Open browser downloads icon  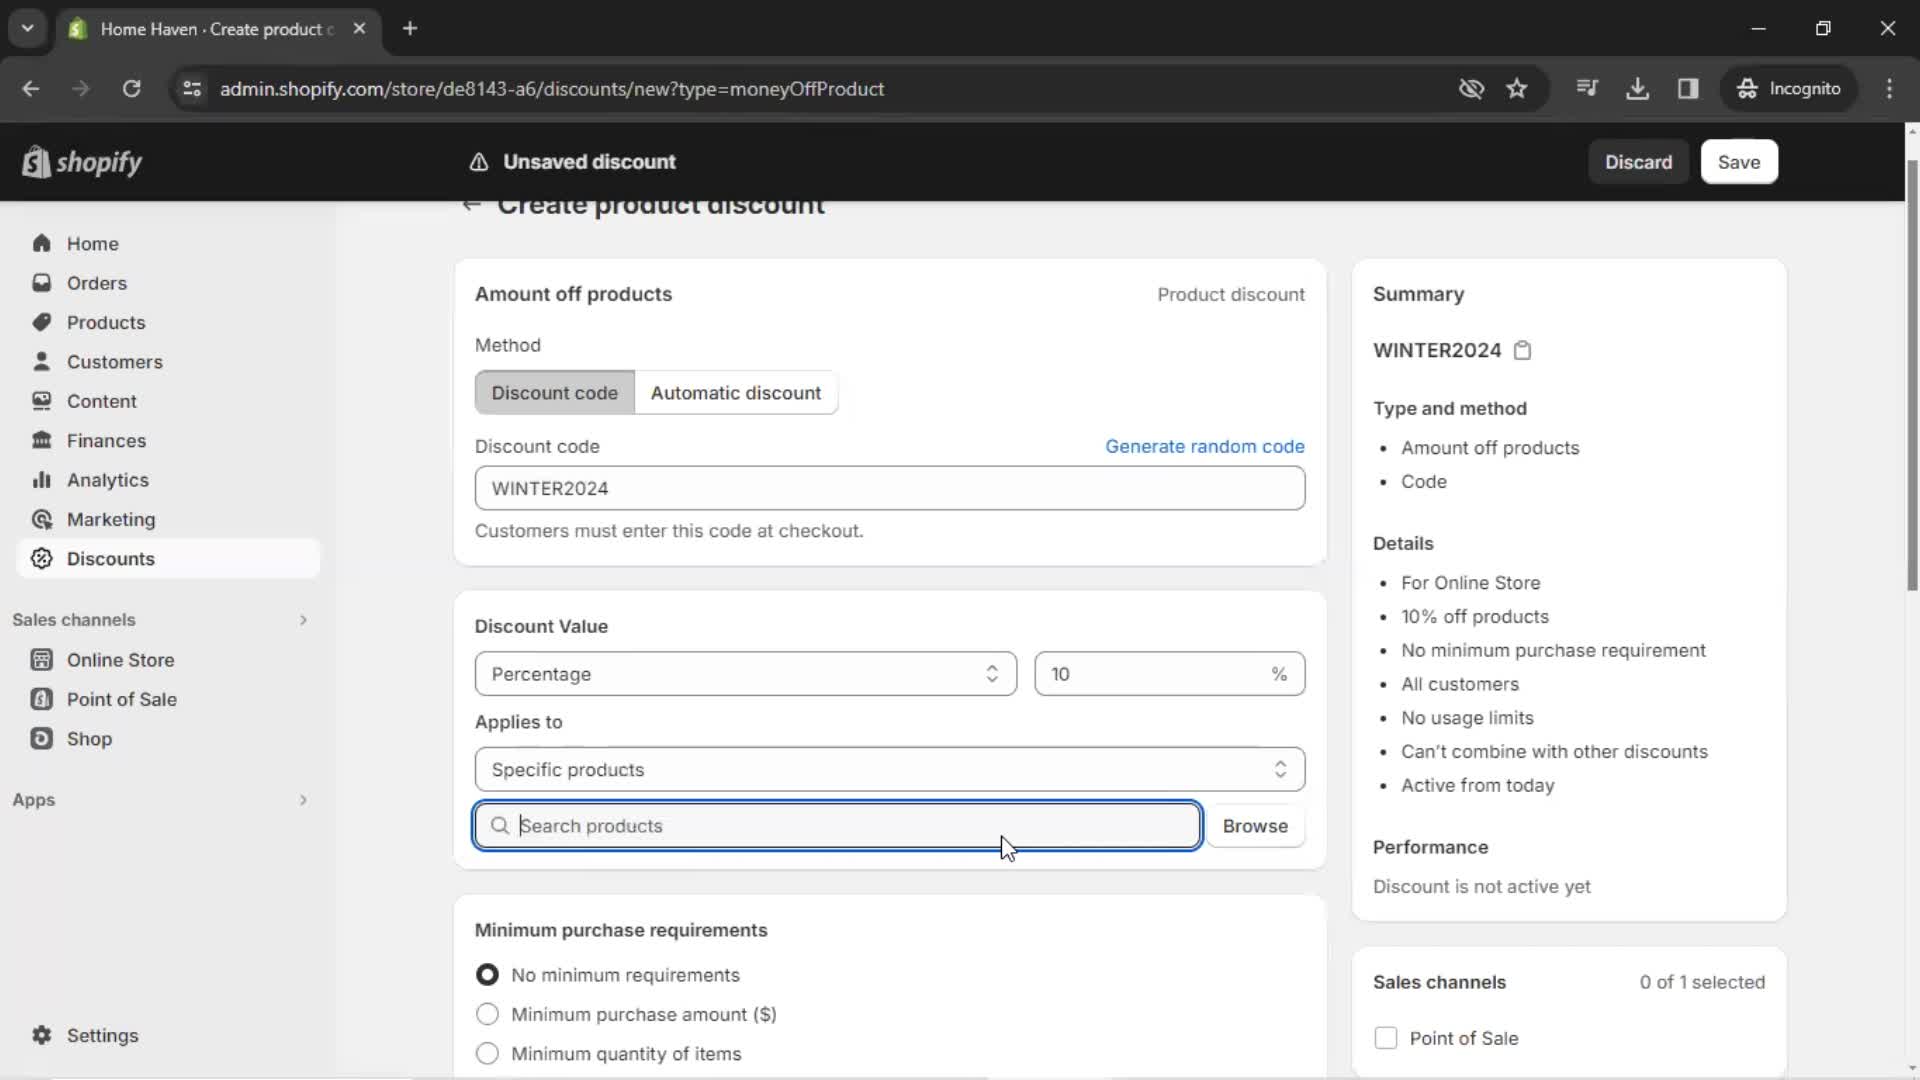tap(1637, 88)
